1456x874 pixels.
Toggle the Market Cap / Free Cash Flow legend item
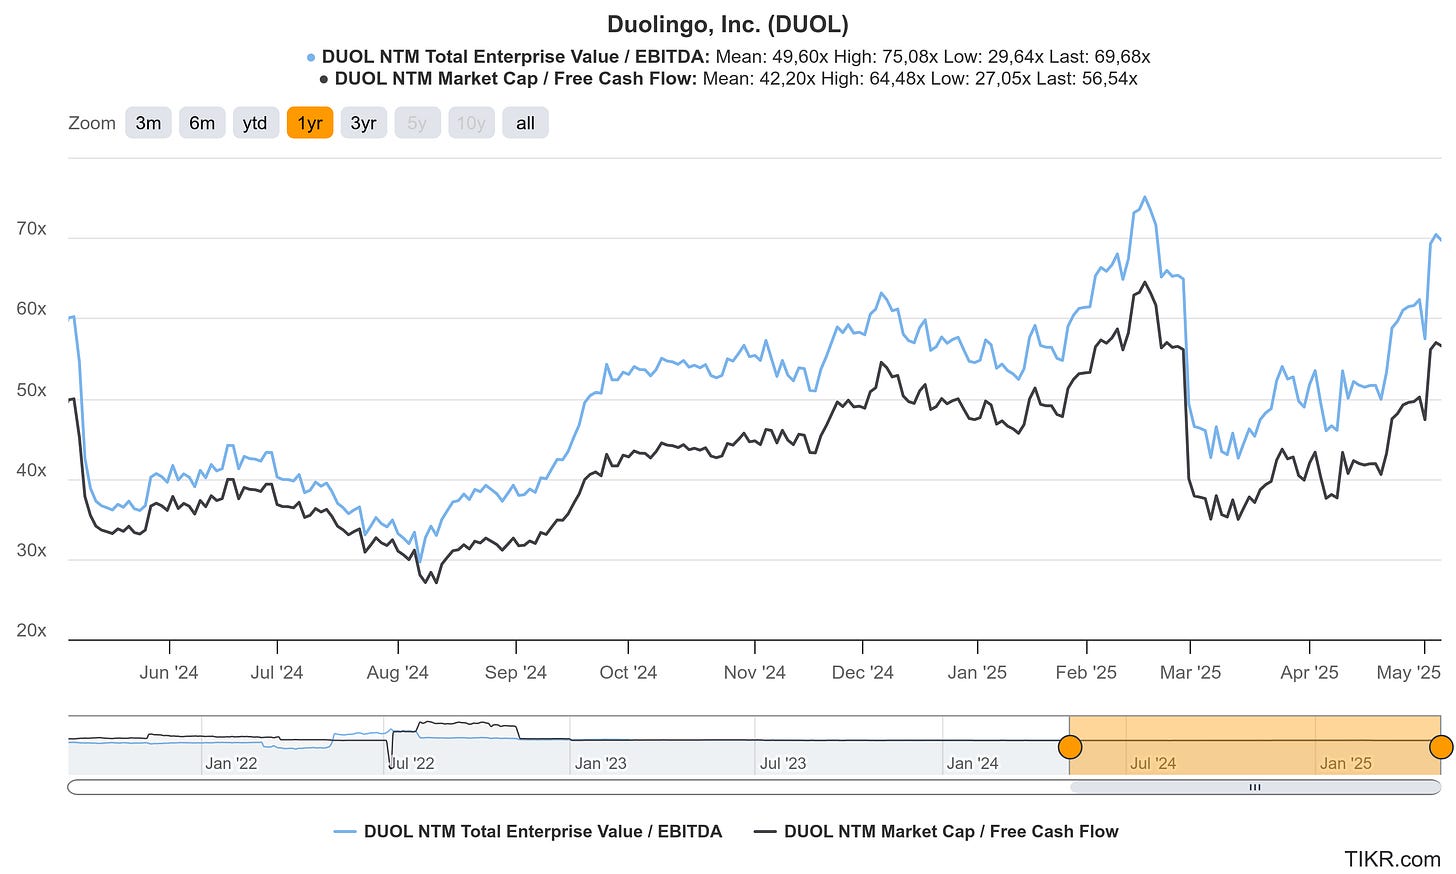point(936,831)
